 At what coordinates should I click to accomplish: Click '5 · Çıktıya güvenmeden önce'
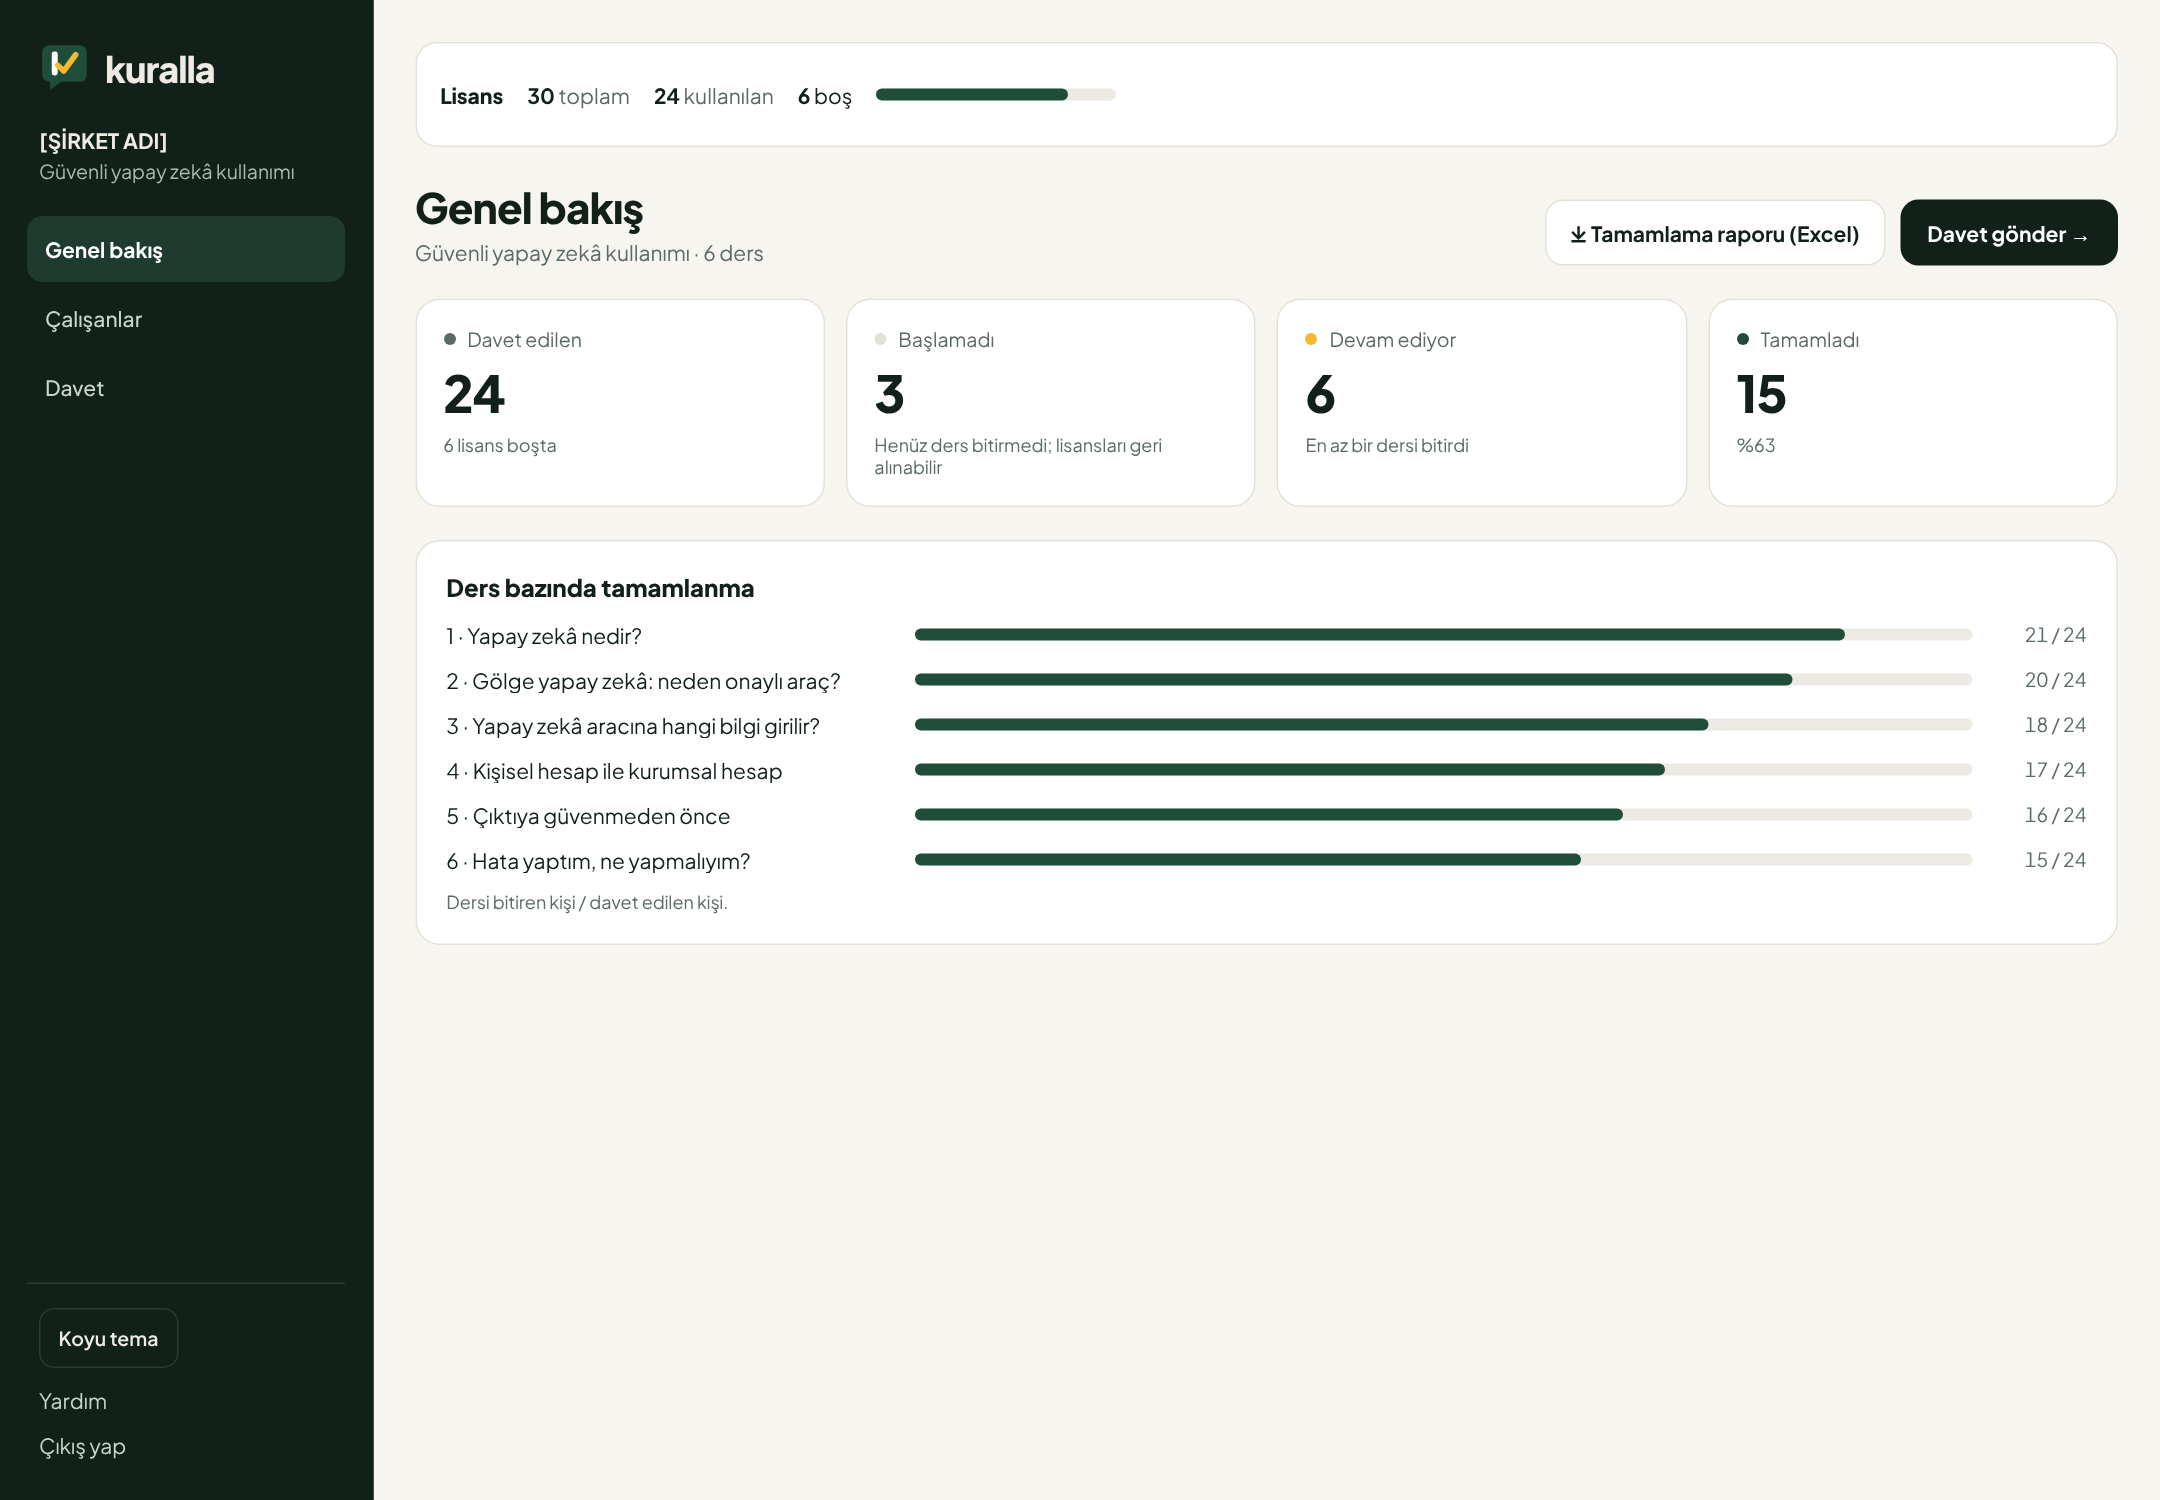tap(588, 816)
